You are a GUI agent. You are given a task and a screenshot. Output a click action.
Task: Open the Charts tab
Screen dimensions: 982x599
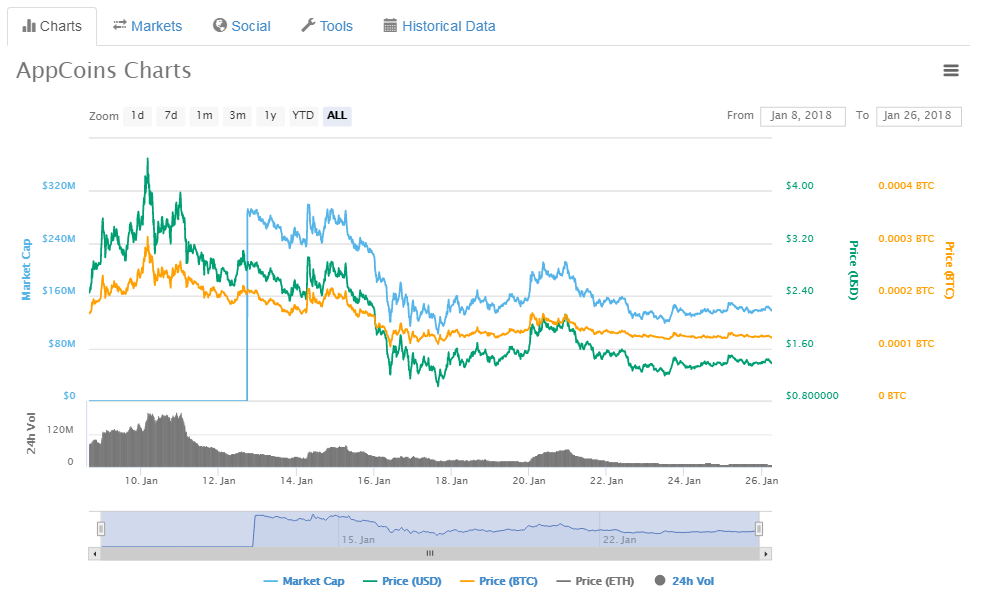52,26
